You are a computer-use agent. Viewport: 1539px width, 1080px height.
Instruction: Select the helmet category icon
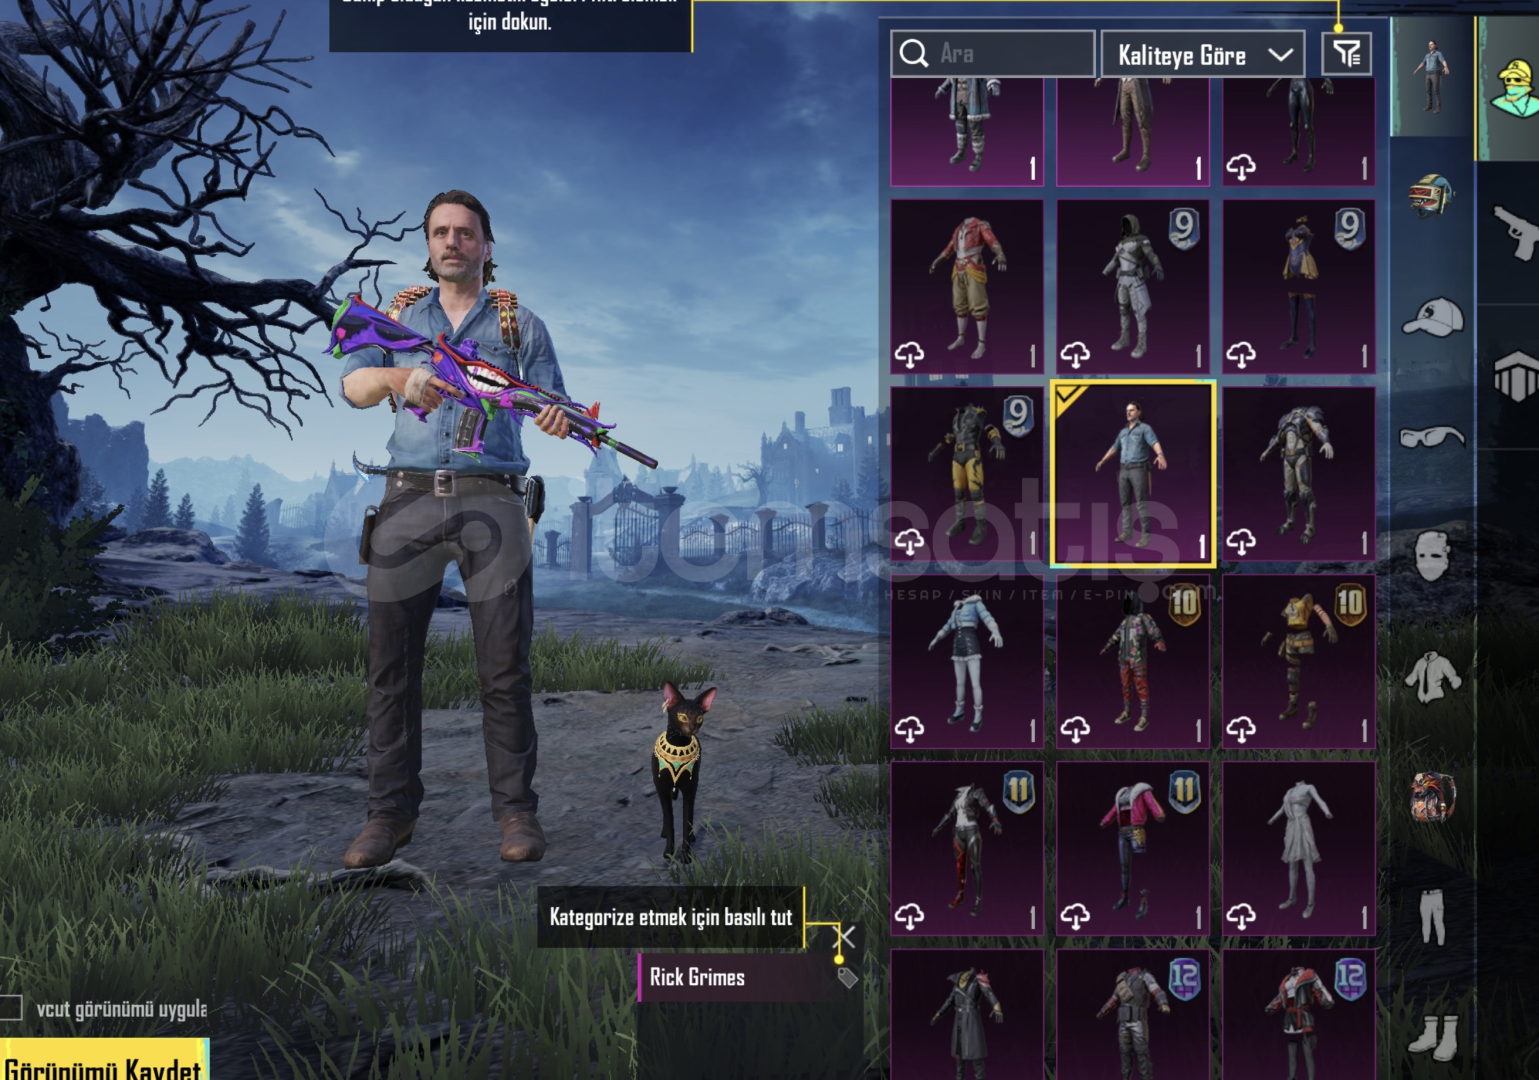(x=1431, y=194)
